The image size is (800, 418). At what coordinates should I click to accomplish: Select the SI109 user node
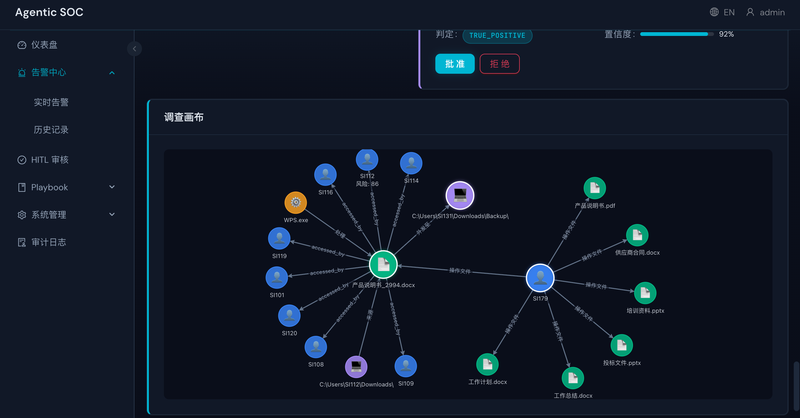point(406,366)
